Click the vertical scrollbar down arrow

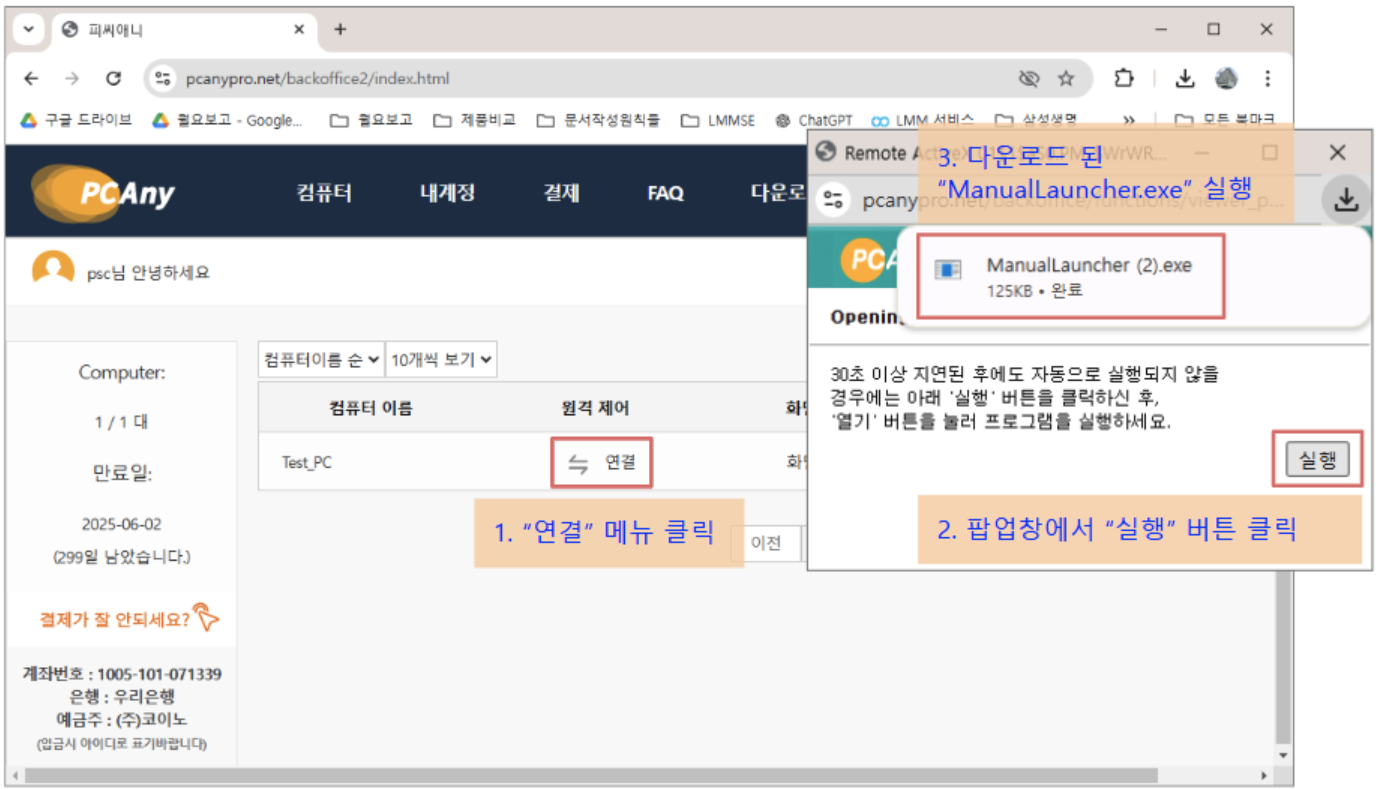click(1283, 757)
